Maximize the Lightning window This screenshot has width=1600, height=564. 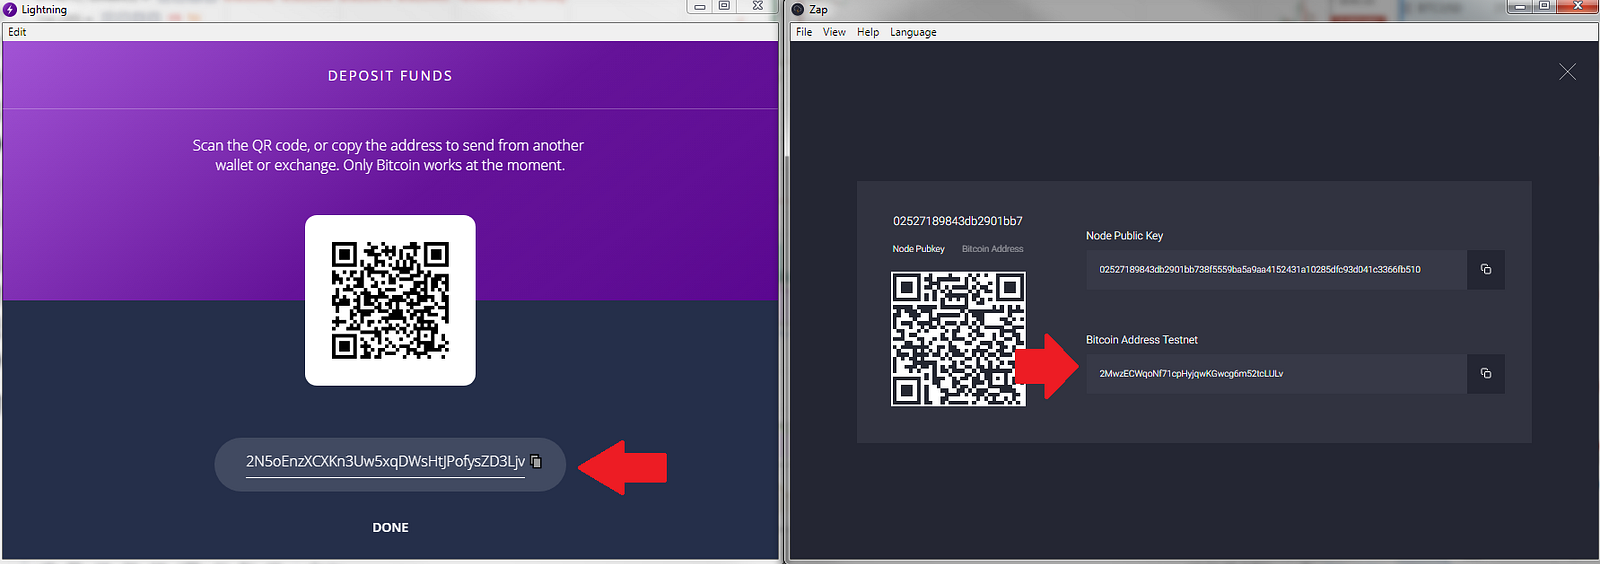(x=724, y=6)
